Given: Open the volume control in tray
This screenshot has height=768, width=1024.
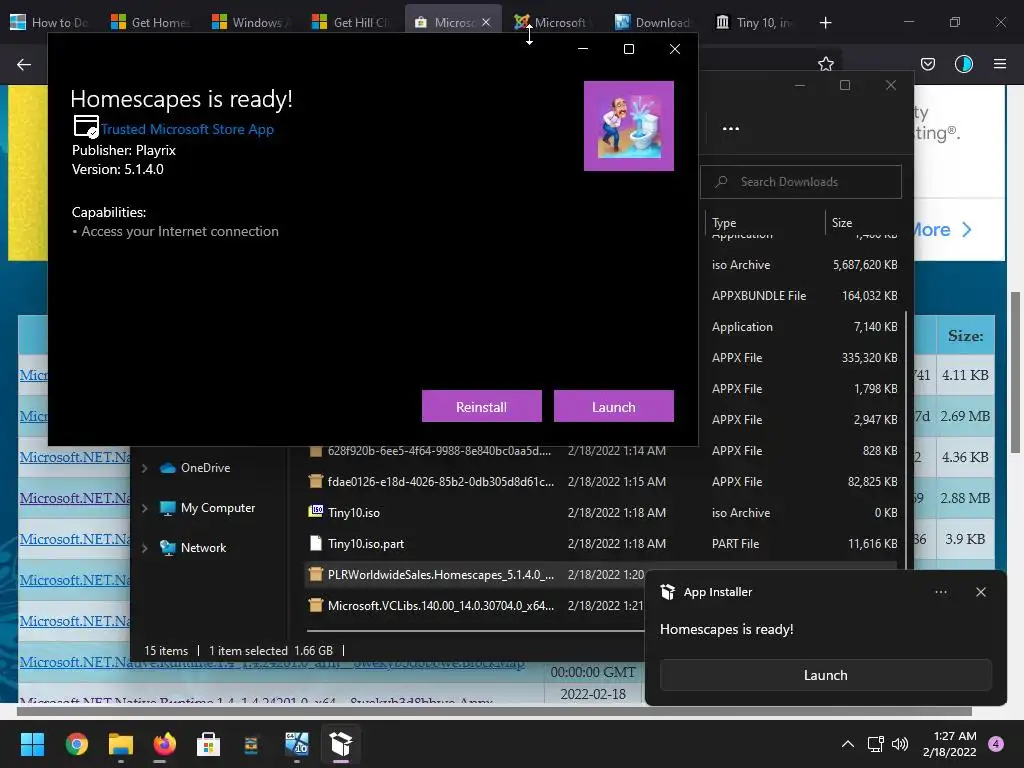Looking at the screenshot, I should [x=900, y=744].
